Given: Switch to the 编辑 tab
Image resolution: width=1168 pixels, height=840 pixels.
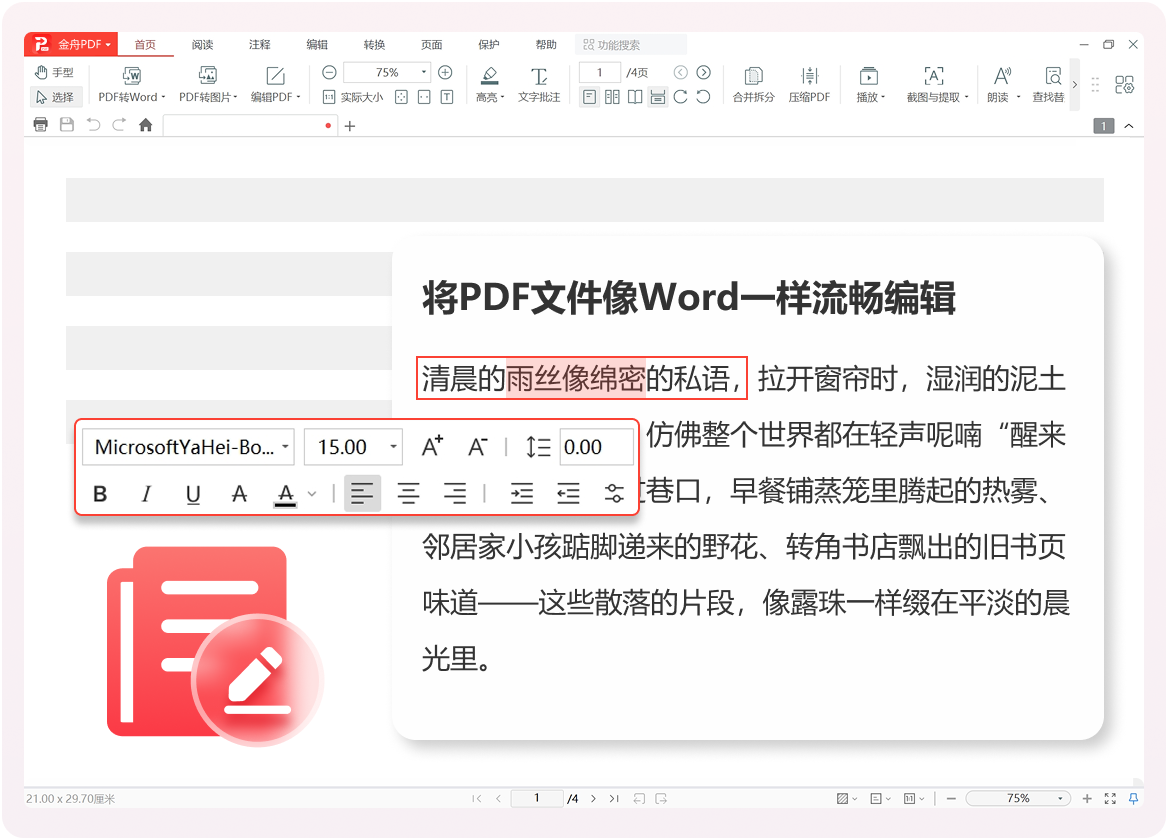Looking at the screenshot, I should pos(317,45).
